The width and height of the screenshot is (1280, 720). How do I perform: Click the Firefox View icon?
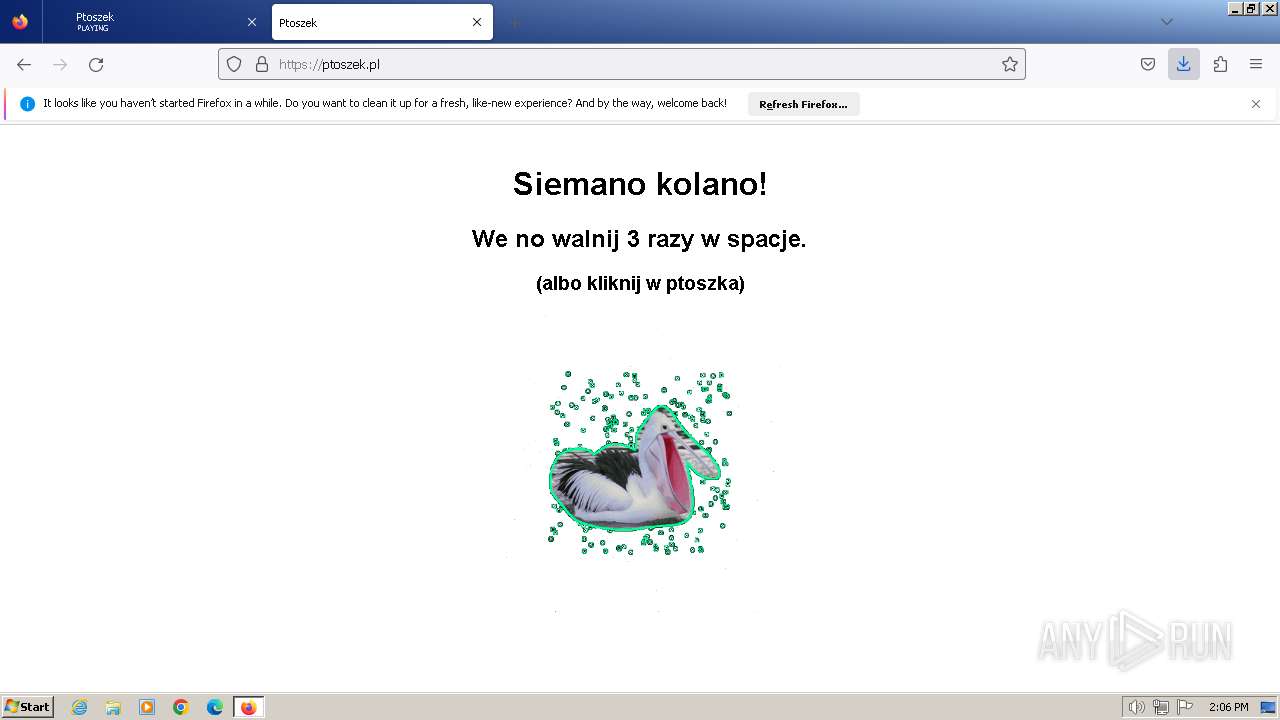click(x=20, y=22)
